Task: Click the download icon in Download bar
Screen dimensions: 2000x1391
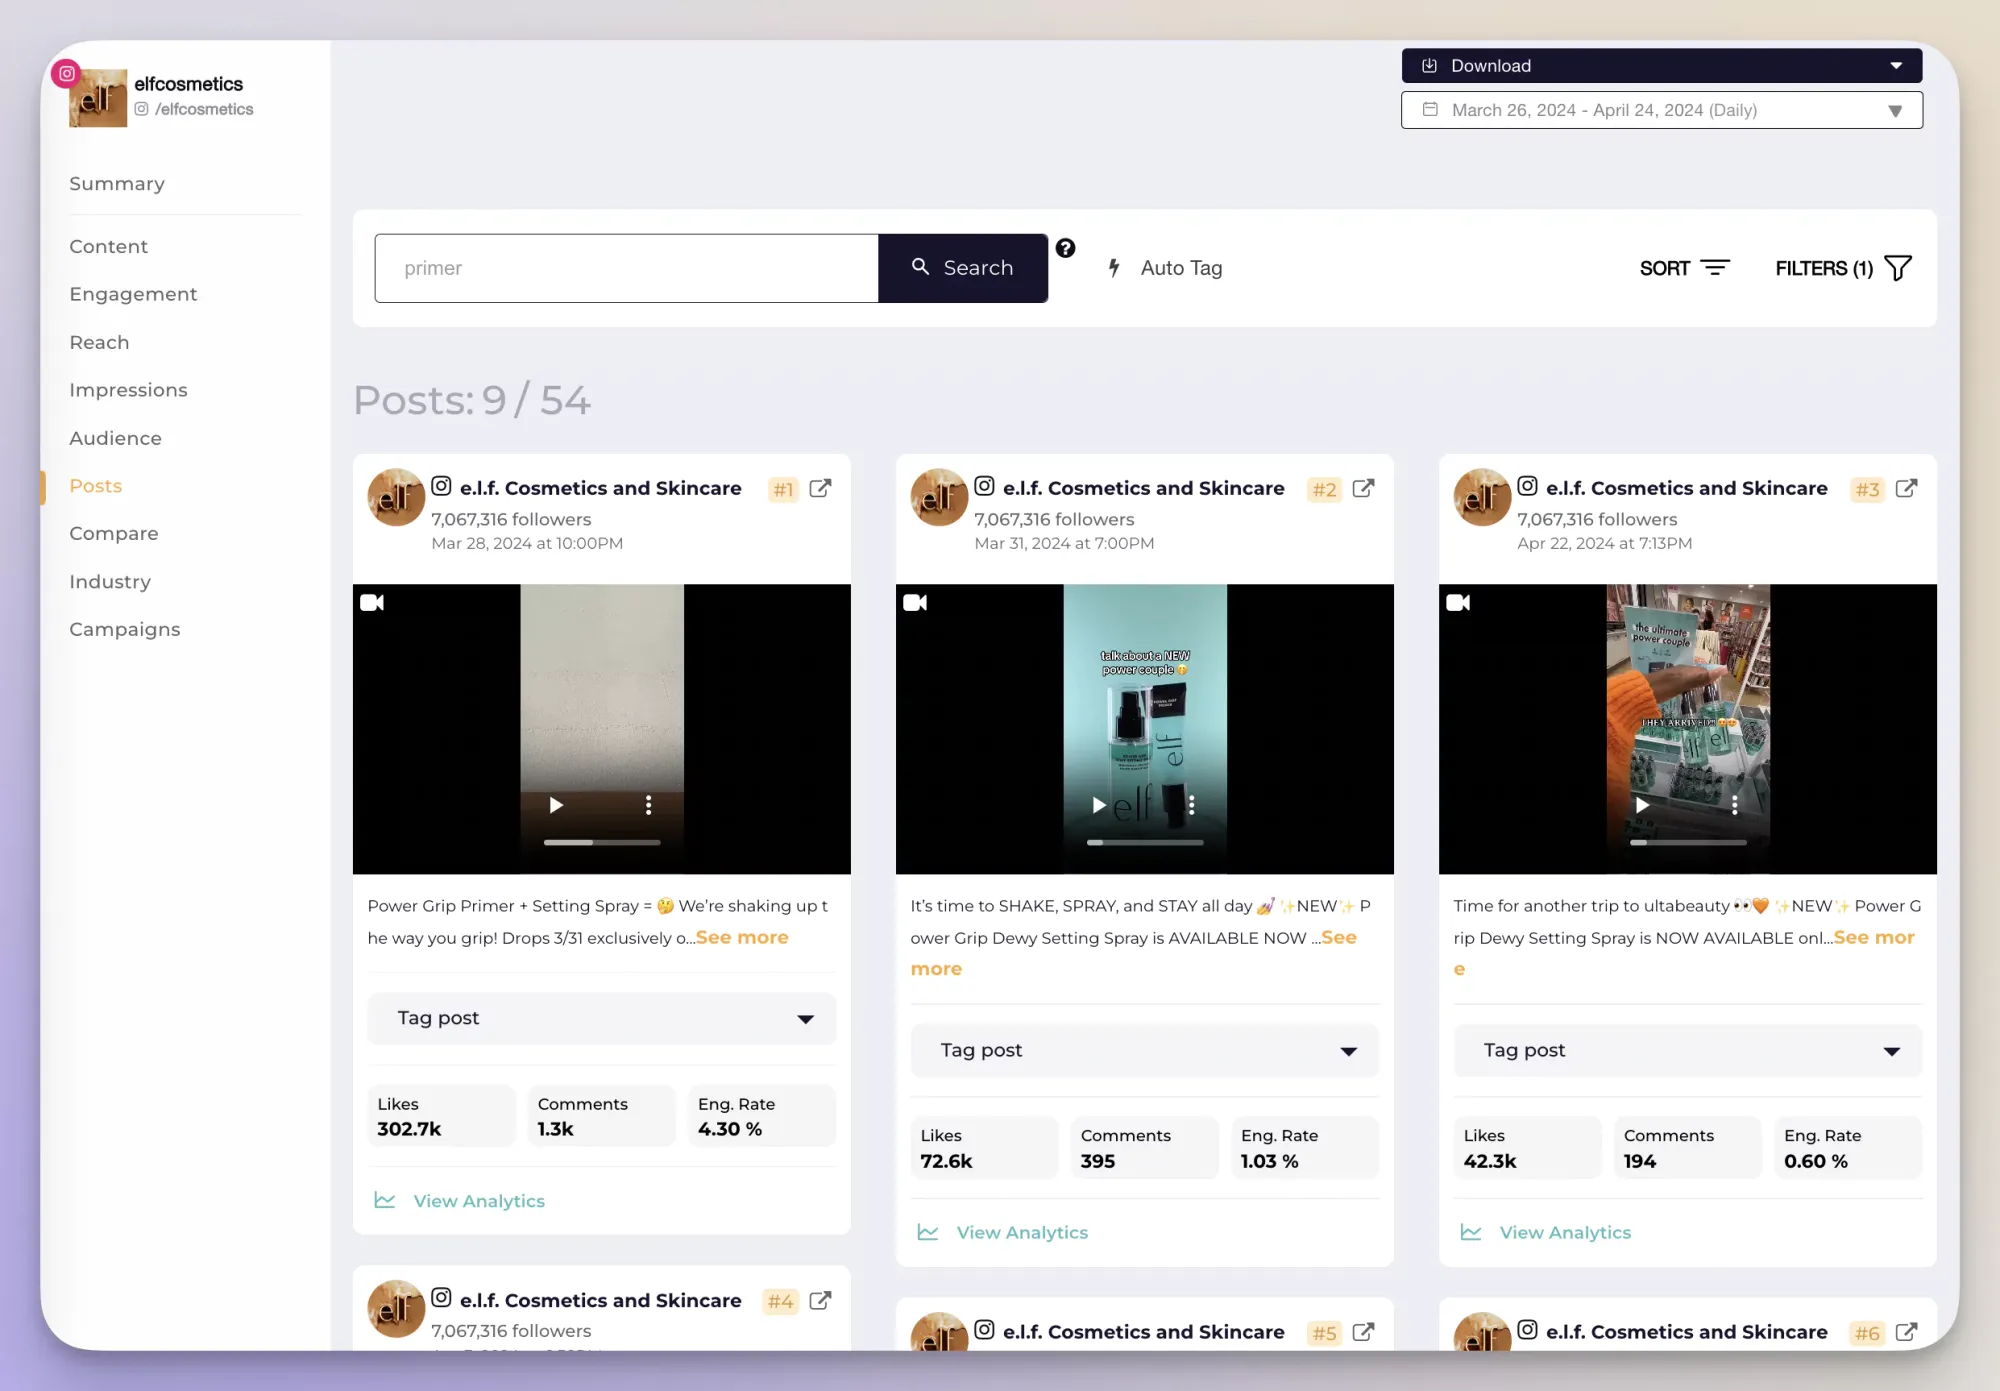Action: [1429, 66]
